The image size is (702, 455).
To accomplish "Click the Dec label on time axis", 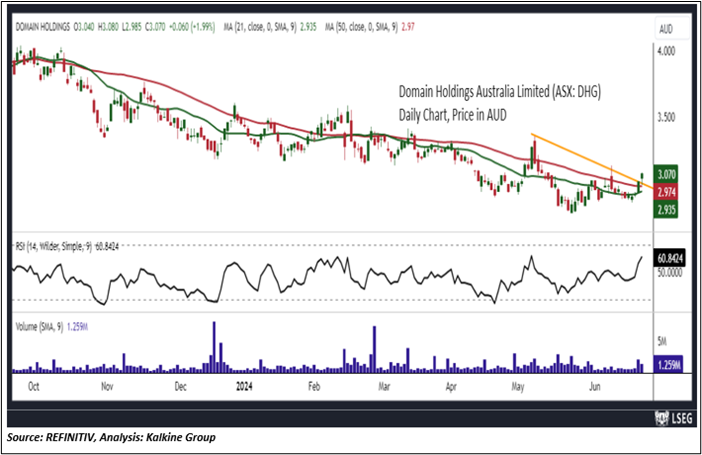I will [180, 386].
